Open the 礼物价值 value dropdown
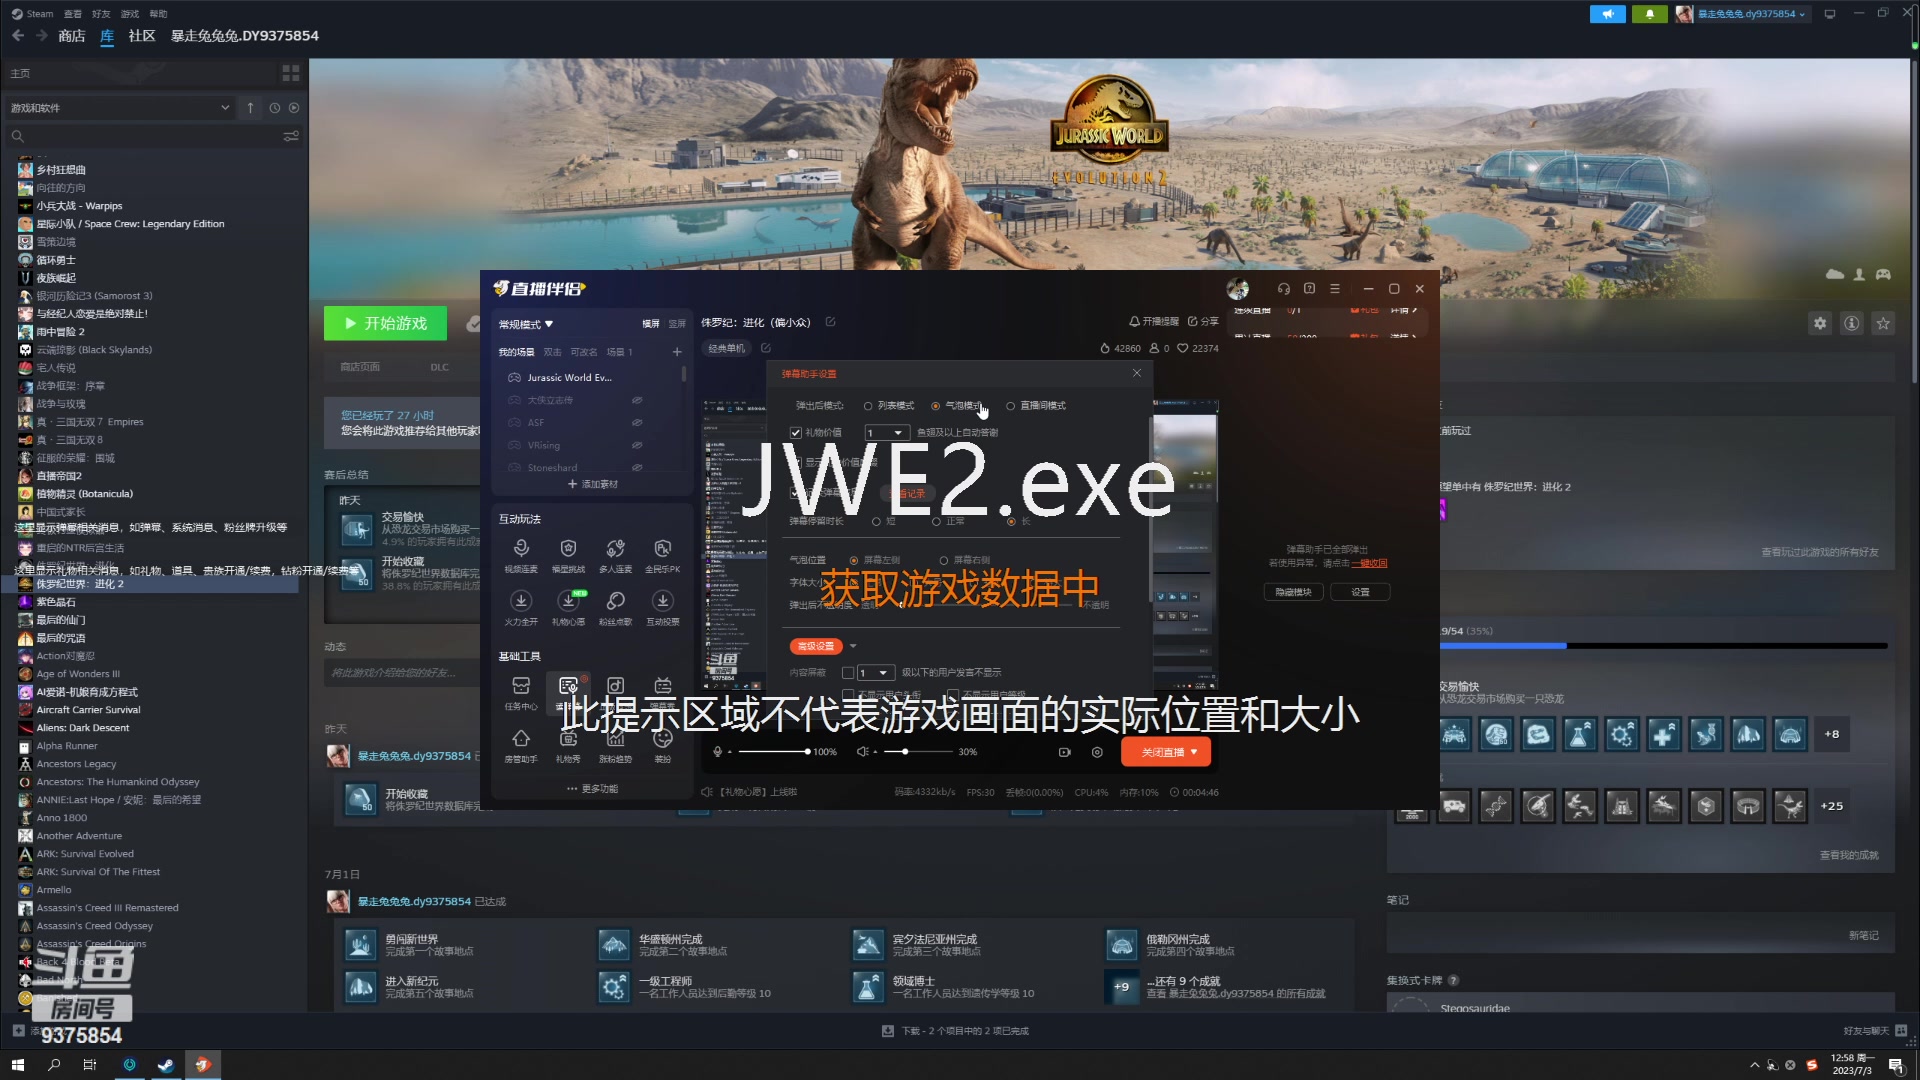1920x1080 pixels. coord(886,433)
